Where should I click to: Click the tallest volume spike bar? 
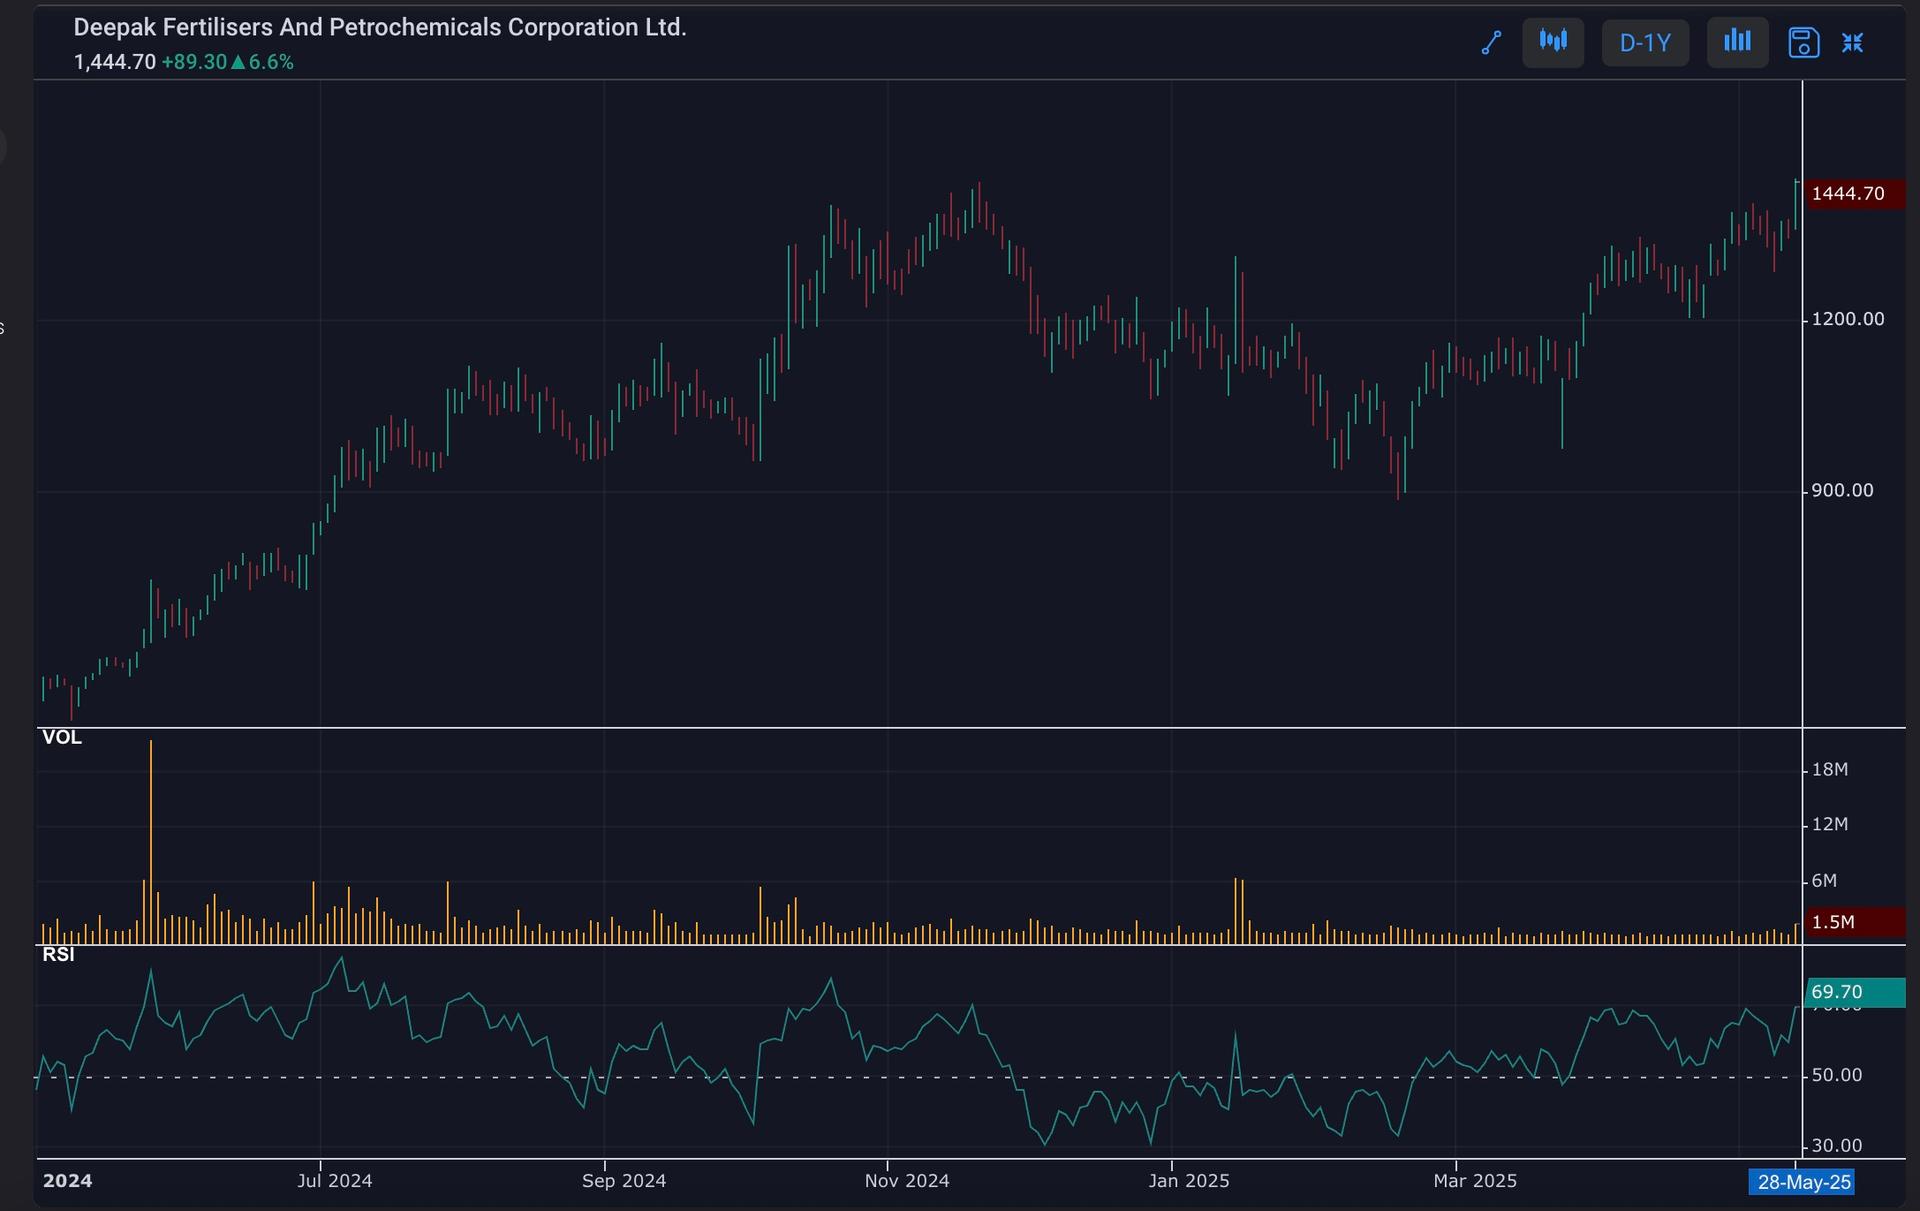(151, 842)
